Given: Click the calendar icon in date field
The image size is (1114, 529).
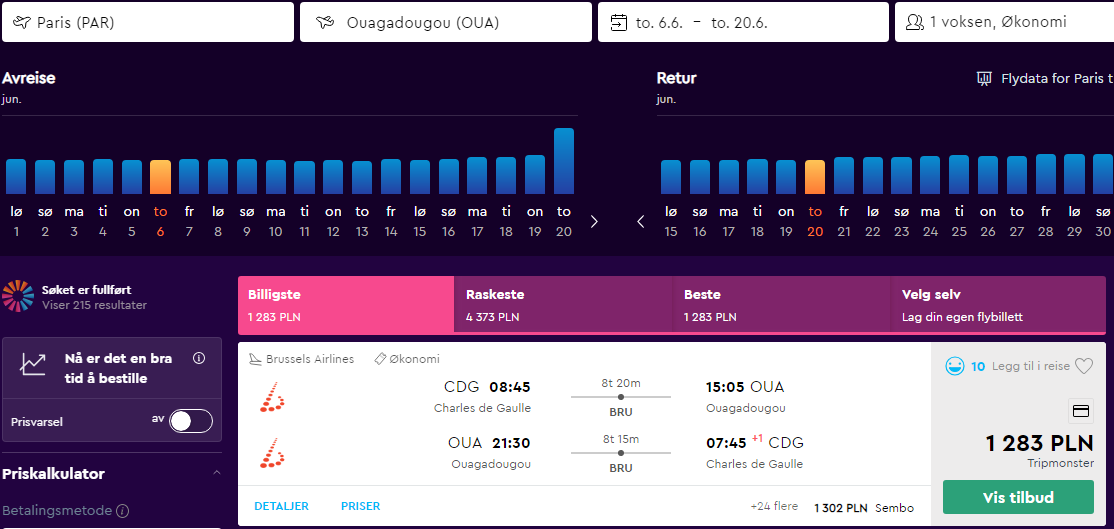Looking at the screenshot, I should (619, 23).
